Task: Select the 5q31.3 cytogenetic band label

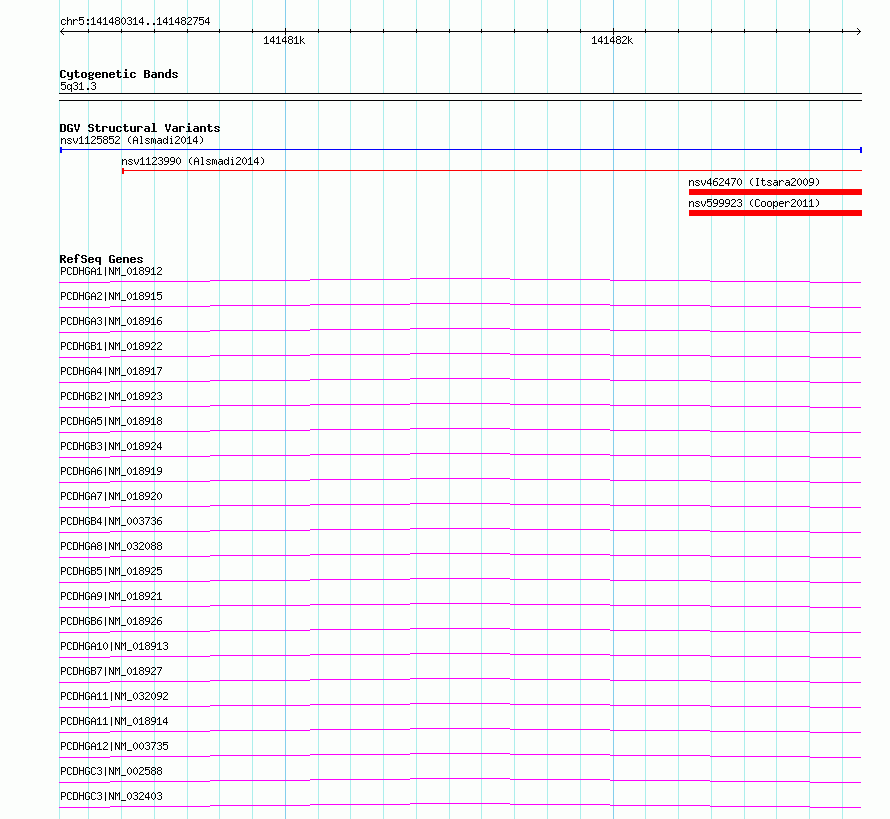Action: coord(78,86)
